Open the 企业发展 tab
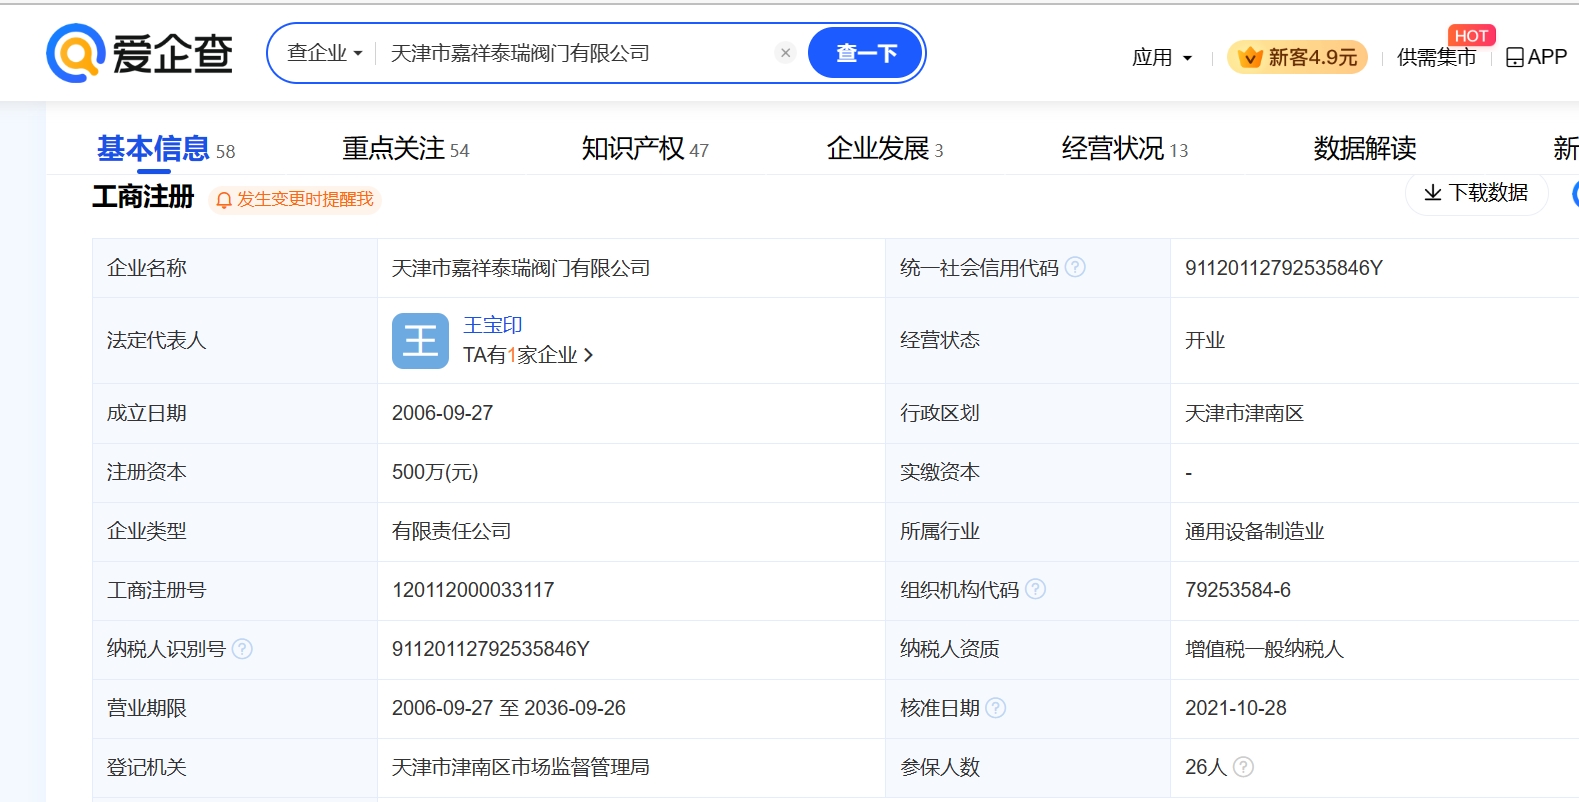This screenshot has height=802, width=1579. pos(885,149)
